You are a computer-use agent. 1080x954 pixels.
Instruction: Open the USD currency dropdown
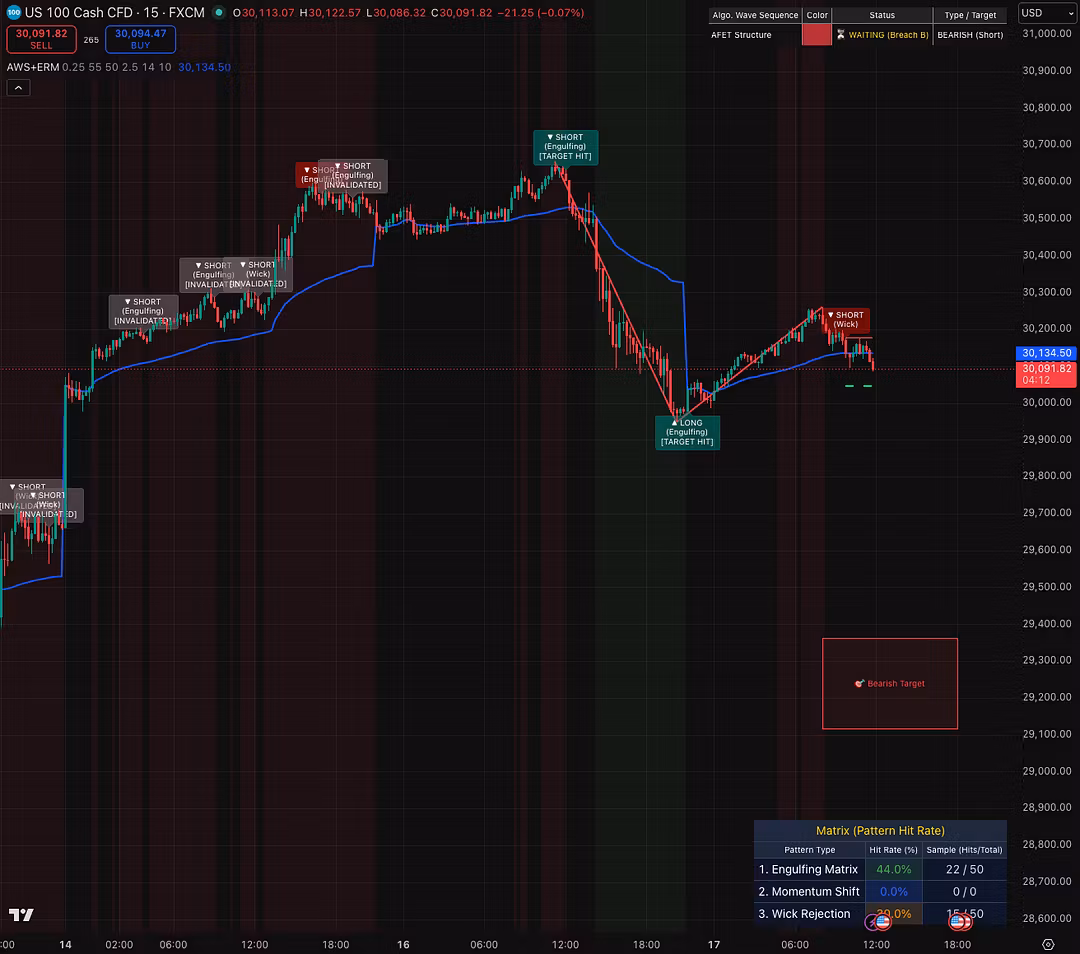[1047, 13]
